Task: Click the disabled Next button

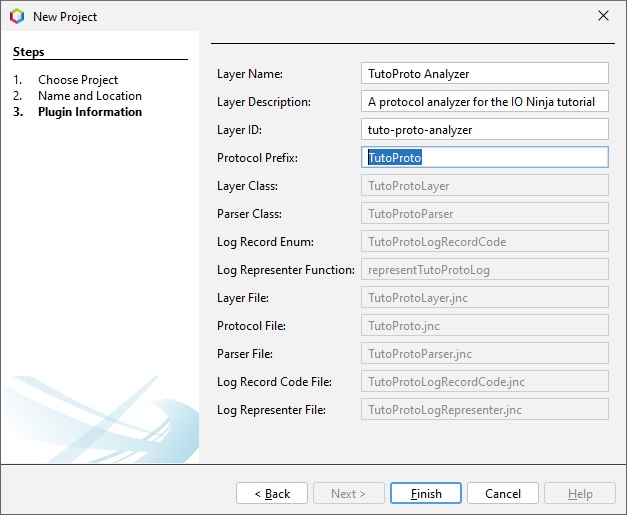Action: 349,493
